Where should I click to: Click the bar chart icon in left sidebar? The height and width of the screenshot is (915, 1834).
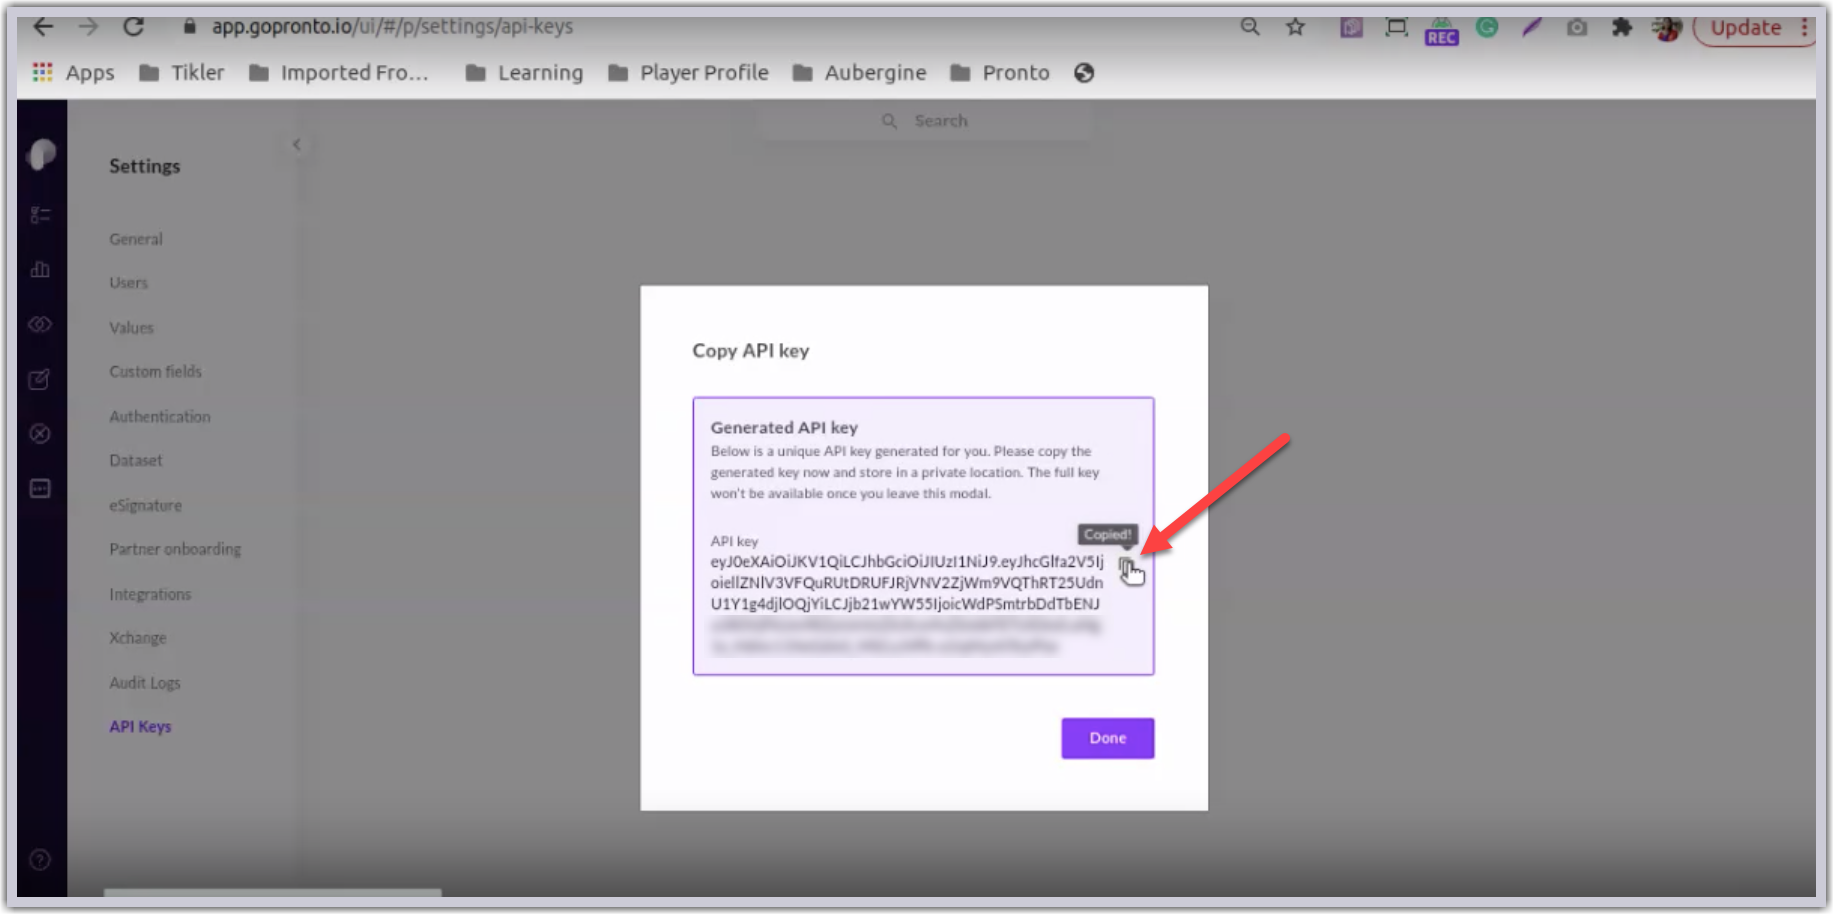(x=40, y=270)
